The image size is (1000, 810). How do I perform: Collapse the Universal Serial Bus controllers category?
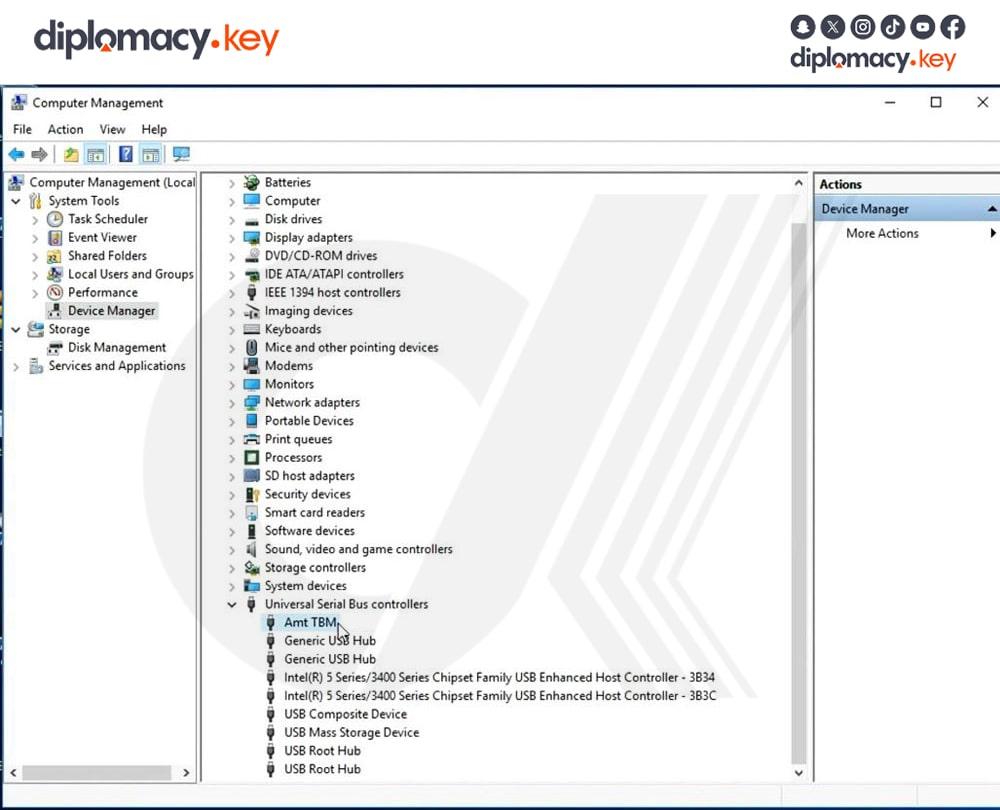[x=231, y=604]
